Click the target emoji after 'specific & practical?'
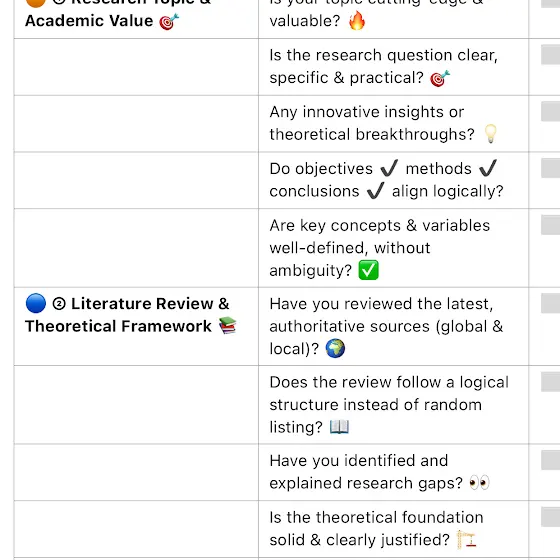 pos(440,78)
